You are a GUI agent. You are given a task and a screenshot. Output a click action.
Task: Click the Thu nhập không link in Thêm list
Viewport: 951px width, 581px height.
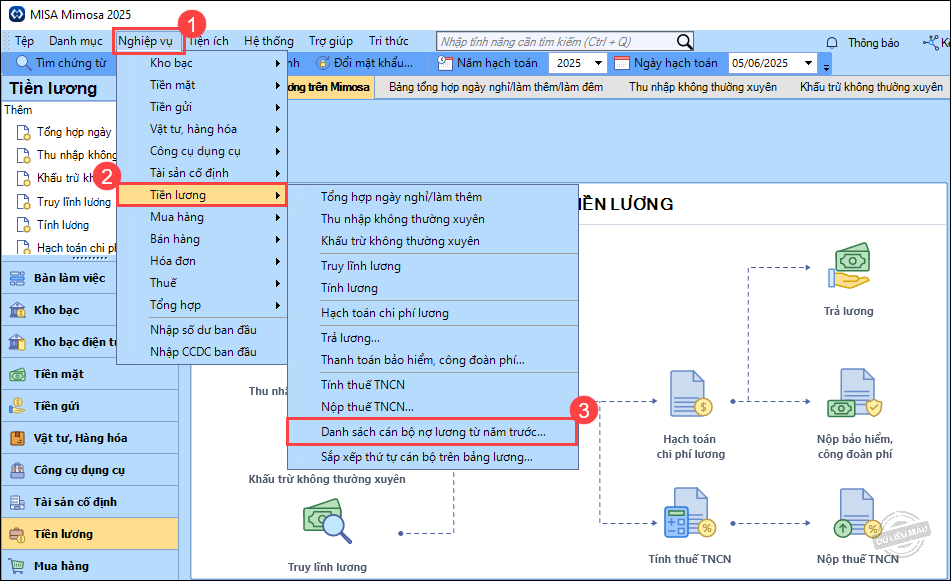(x=76, y=155)
